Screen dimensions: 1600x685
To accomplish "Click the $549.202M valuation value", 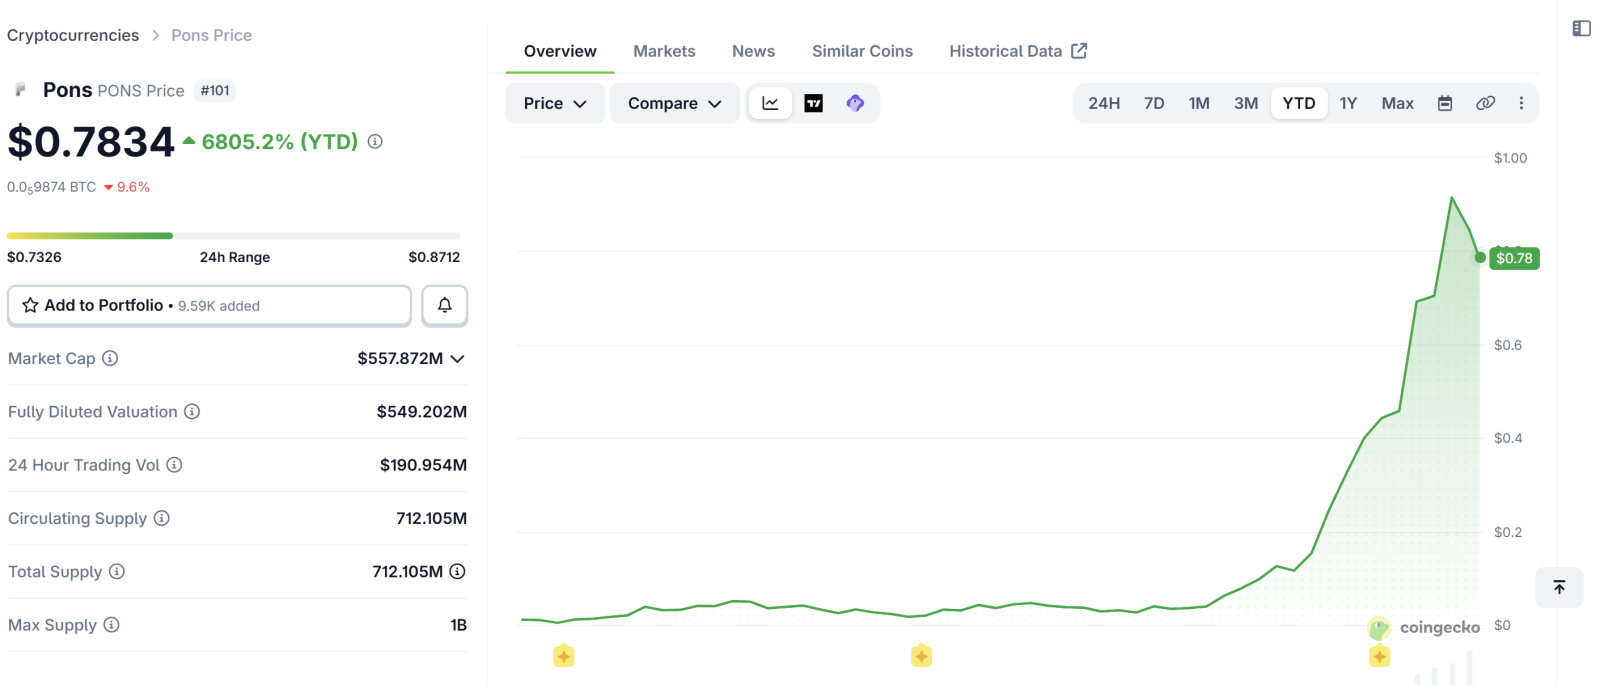I will (x=422, y=411).
